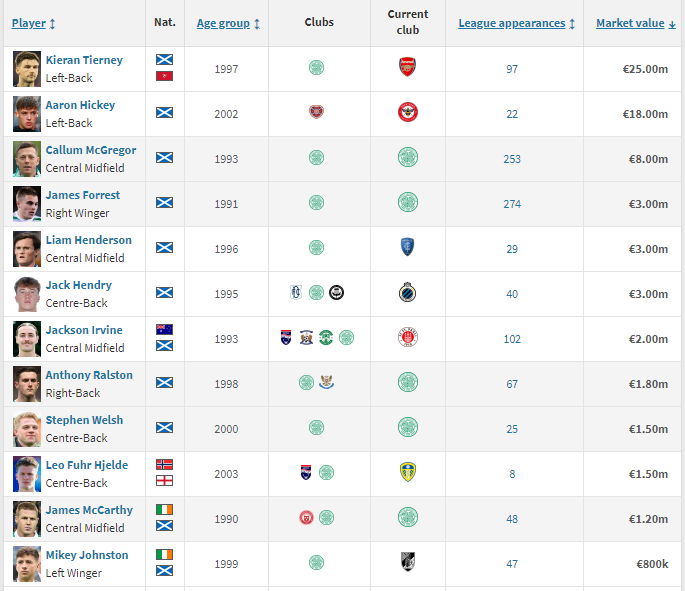Click Anthony Ralston's portrait thumbnail
Viewport: 685px width, 591px height.
[27, 384]
